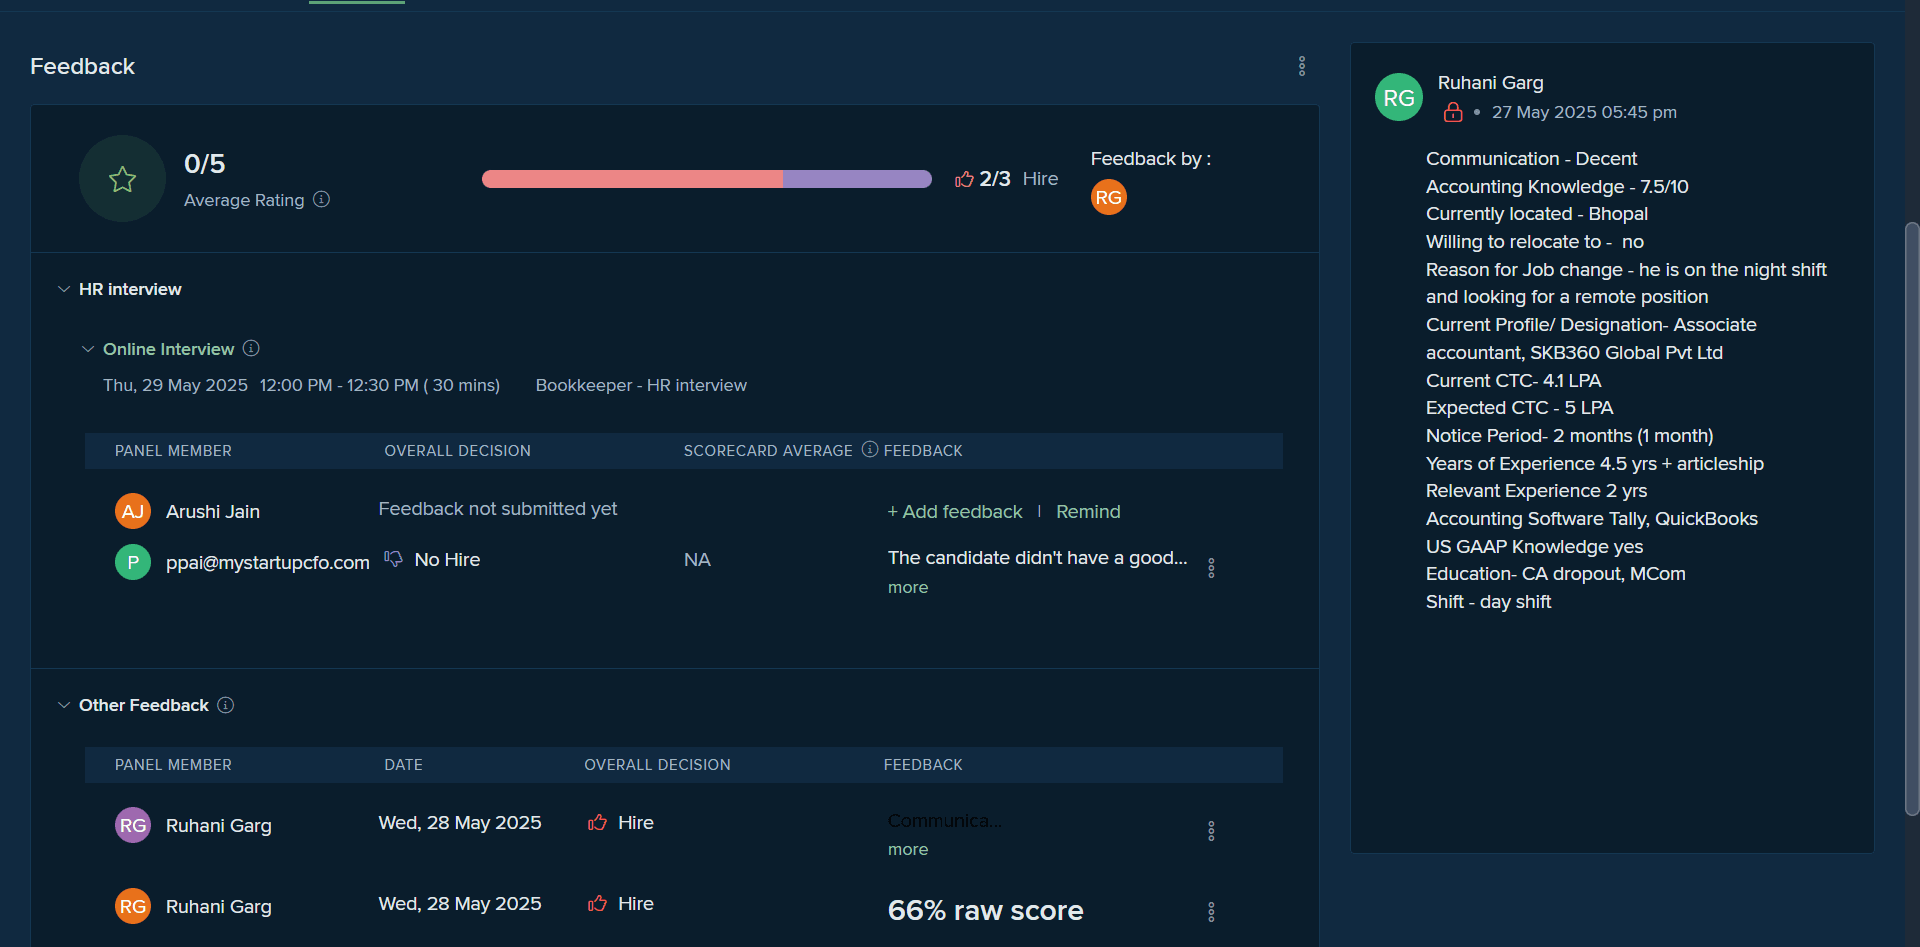
Task: Click the hire ratio progress bar
Action: [x=707, y=179]
